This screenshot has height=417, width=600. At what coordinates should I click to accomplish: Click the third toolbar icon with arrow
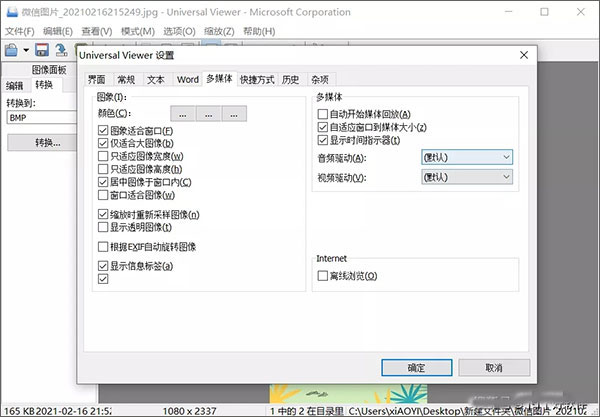(x=60, y=50)
